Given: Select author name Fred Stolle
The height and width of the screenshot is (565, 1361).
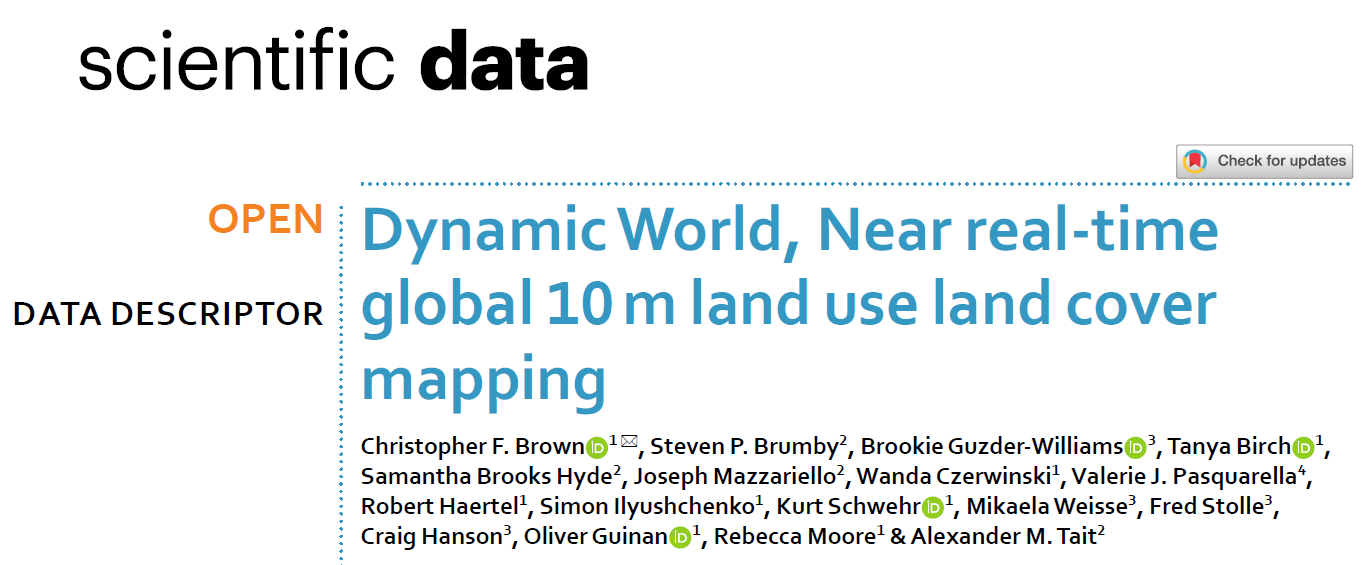Looking at the screenshot, I should [x=1206, y=507].
